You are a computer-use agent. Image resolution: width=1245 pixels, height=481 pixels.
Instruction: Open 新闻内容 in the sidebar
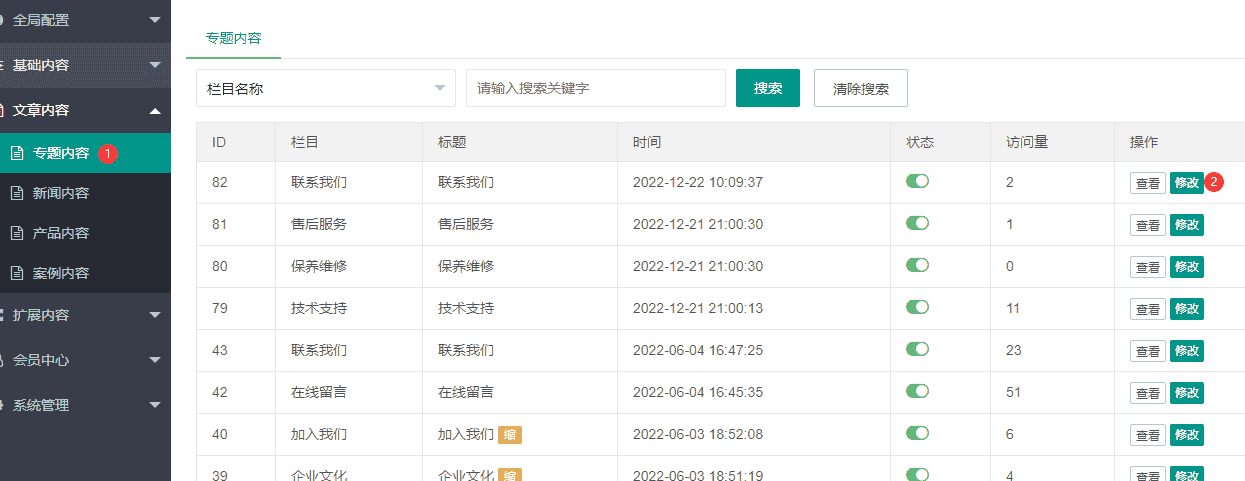click(85, 193)
